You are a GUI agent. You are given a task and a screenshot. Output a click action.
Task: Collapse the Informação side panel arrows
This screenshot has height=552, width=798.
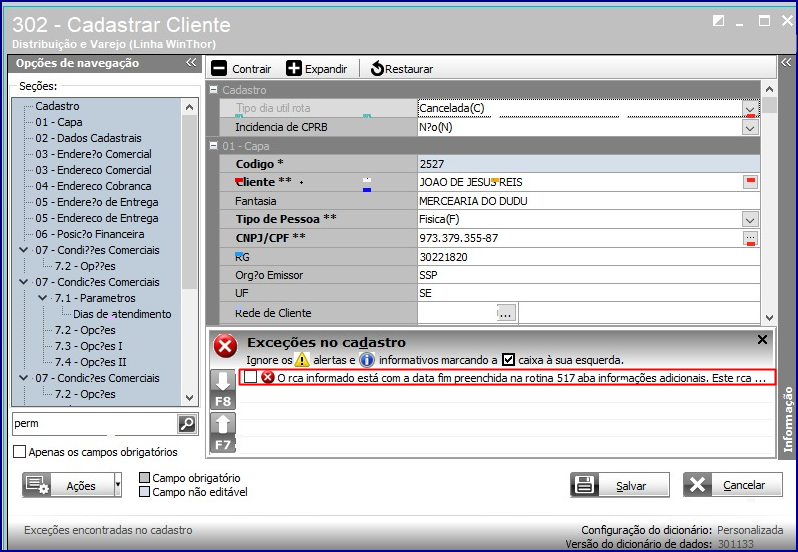pos(786,63)
